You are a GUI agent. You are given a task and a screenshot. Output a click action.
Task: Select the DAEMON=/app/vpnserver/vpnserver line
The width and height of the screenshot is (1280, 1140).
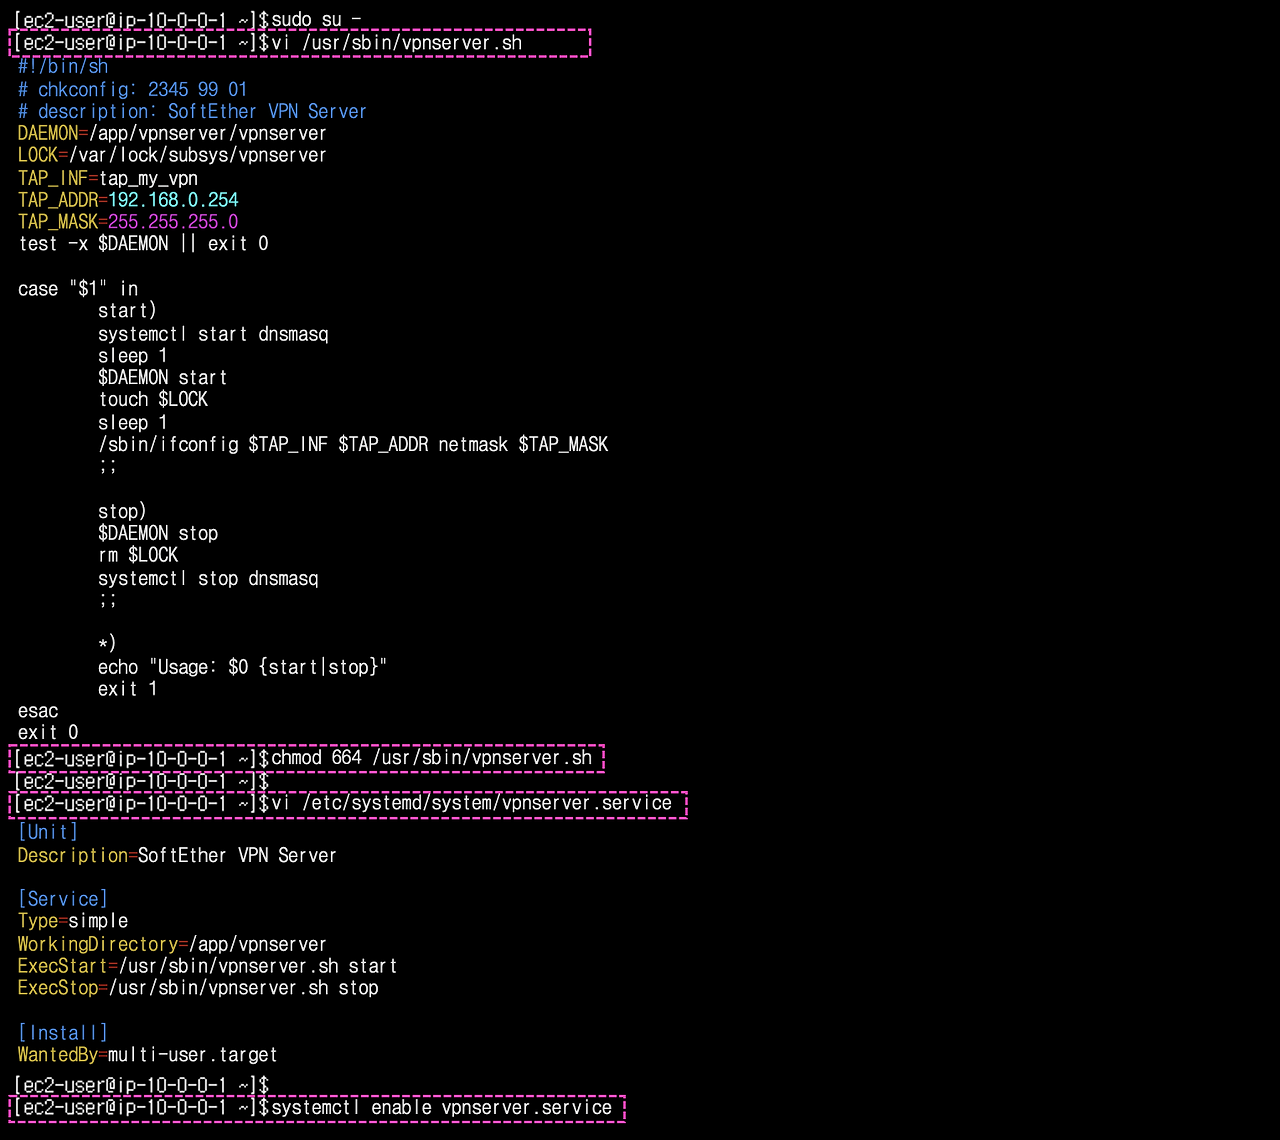click(172, 133)
